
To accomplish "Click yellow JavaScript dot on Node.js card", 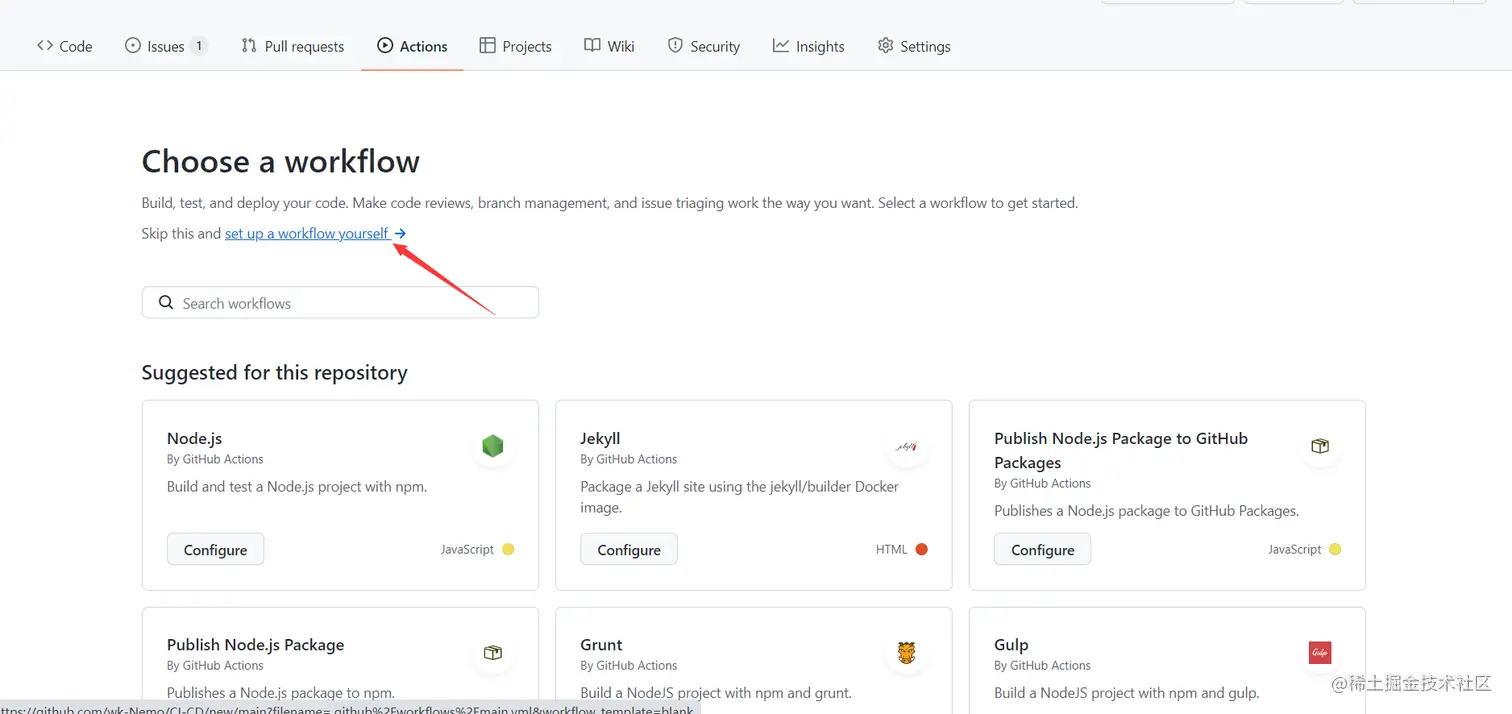I will pyautogui.click(x=508, y=549).
